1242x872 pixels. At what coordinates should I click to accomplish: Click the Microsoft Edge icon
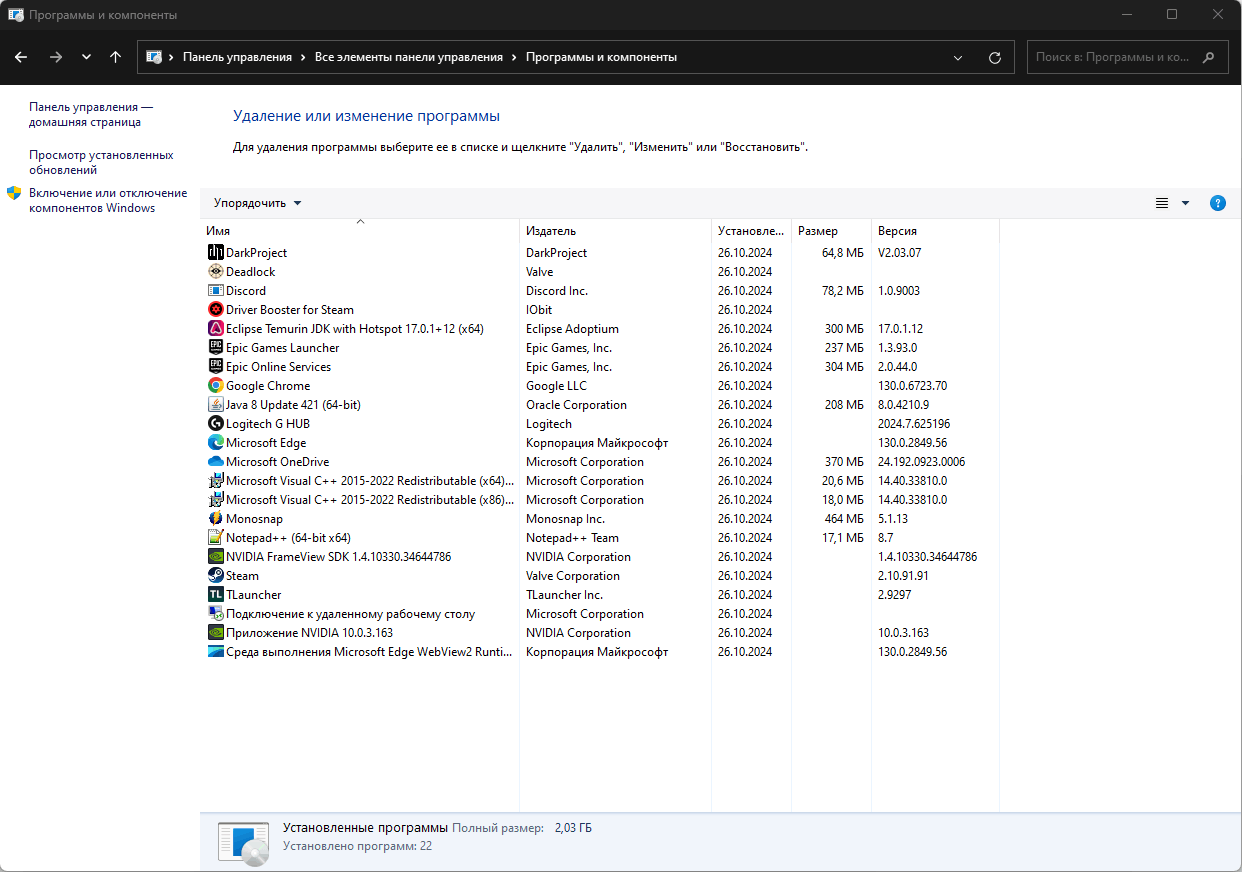point(215,443)
